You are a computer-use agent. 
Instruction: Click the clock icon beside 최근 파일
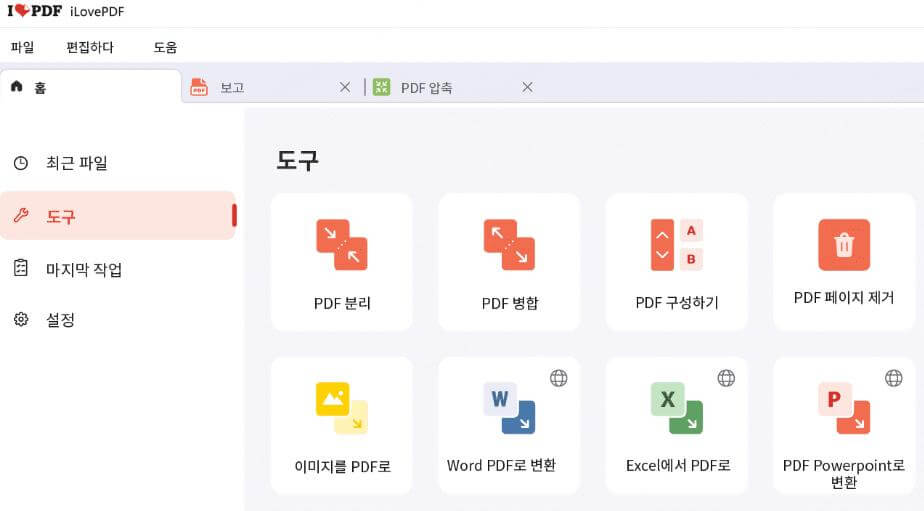[21, 163]
